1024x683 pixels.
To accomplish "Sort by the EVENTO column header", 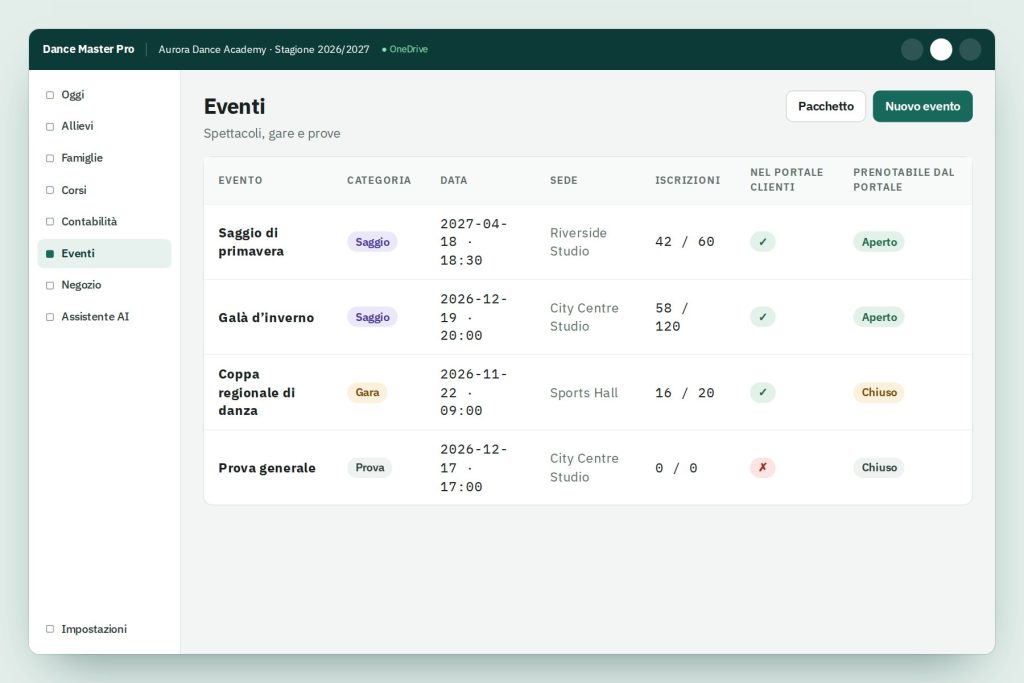I will (x=240, y=180).
